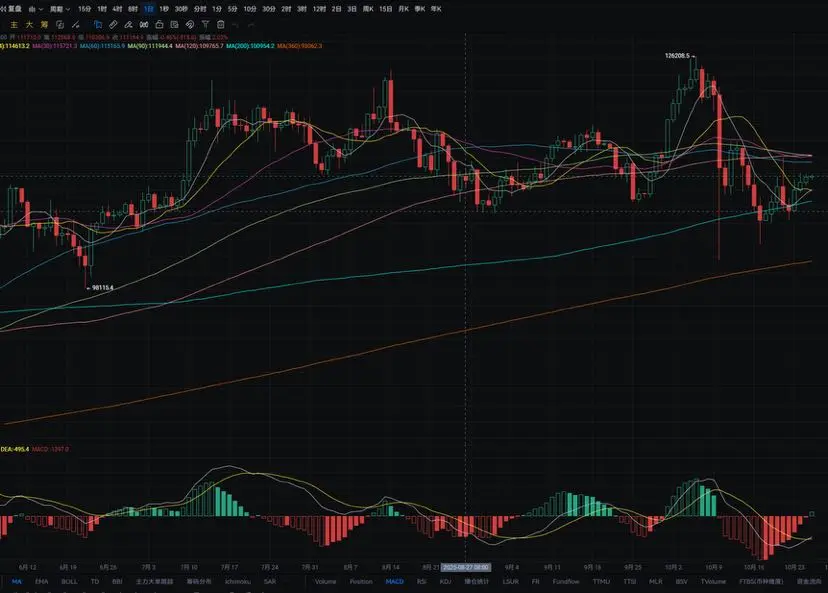Toggle the Volume sub-indicator
This screenshot has width=828, height=593.
pos(325,581)
